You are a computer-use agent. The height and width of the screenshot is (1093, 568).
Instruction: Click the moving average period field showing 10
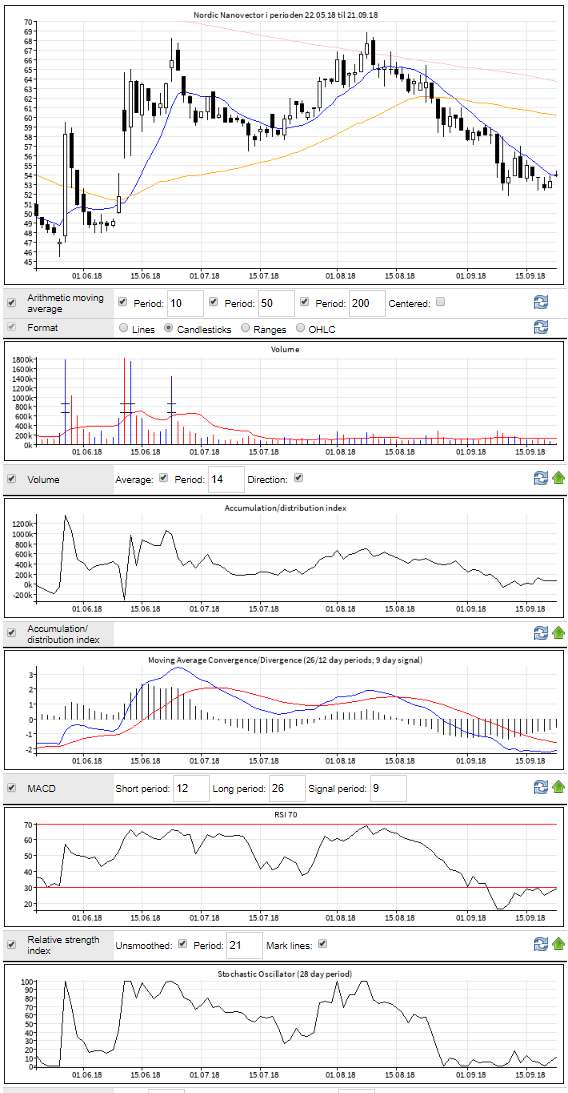tap(185, 303)
